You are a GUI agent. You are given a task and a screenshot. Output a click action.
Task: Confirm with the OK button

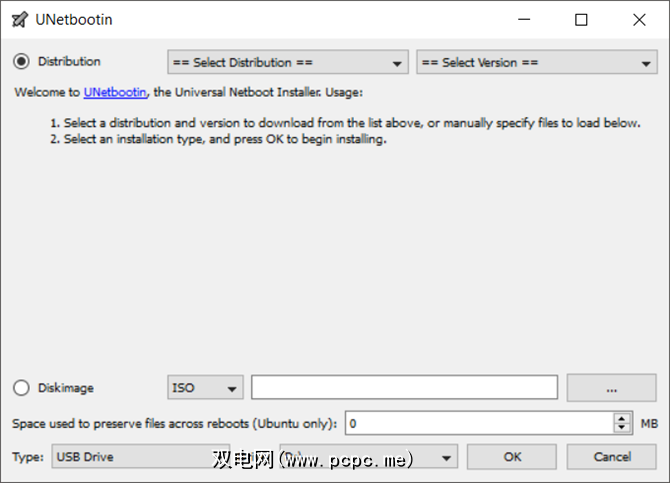click(512, 457)
